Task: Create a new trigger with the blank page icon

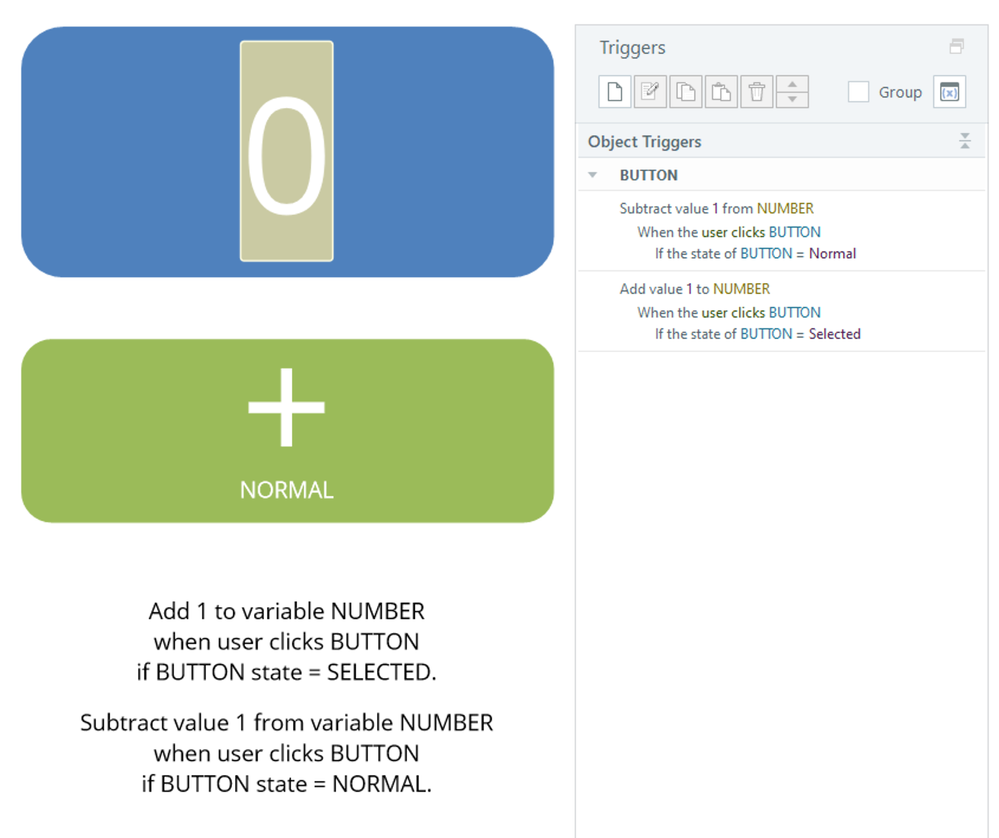Action: [615, 92]
